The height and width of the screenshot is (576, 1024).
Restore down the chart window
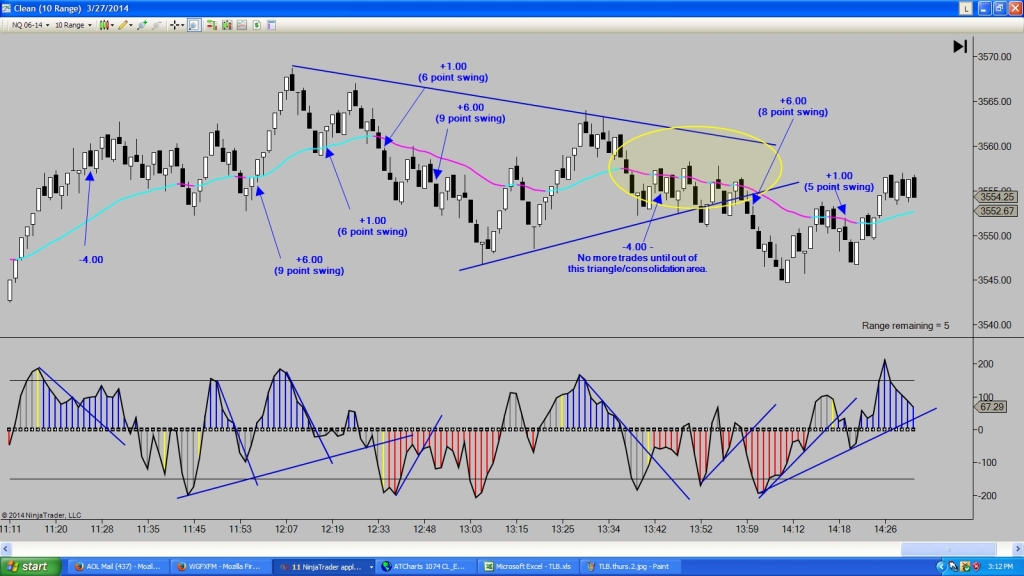(1000, 8)
